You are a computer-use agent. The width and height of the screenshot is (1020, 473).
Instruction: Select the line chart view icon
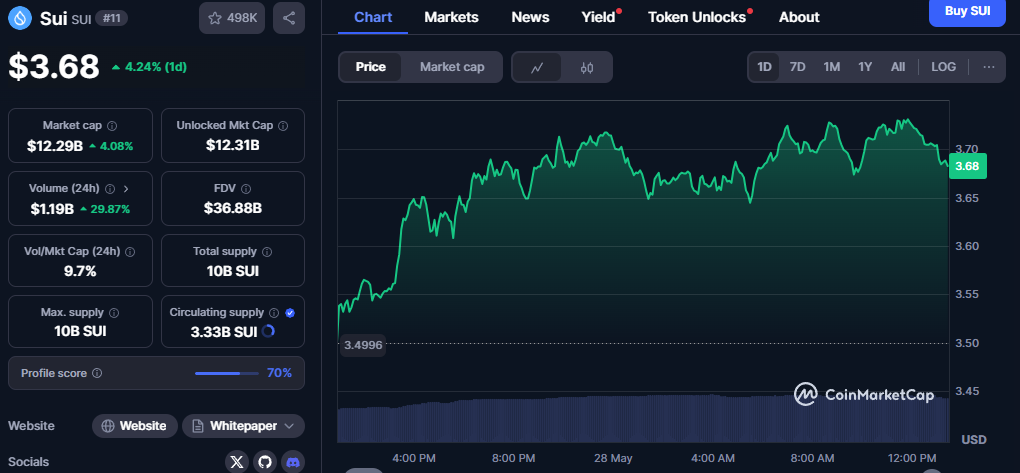(537, 67)
